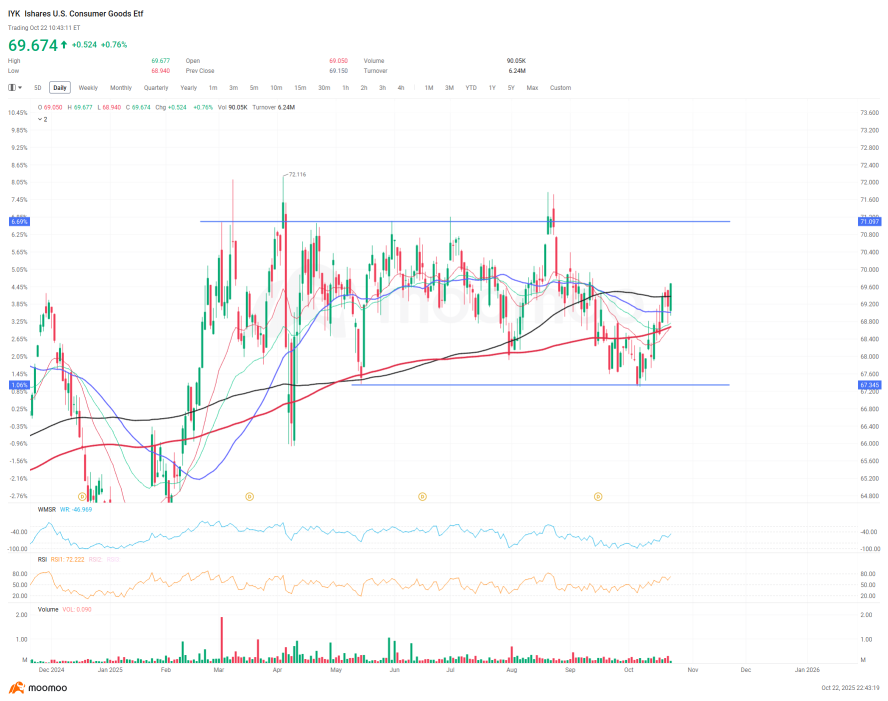Open the Custom range picker
This screenshot has height=701, width=888.
560,88
